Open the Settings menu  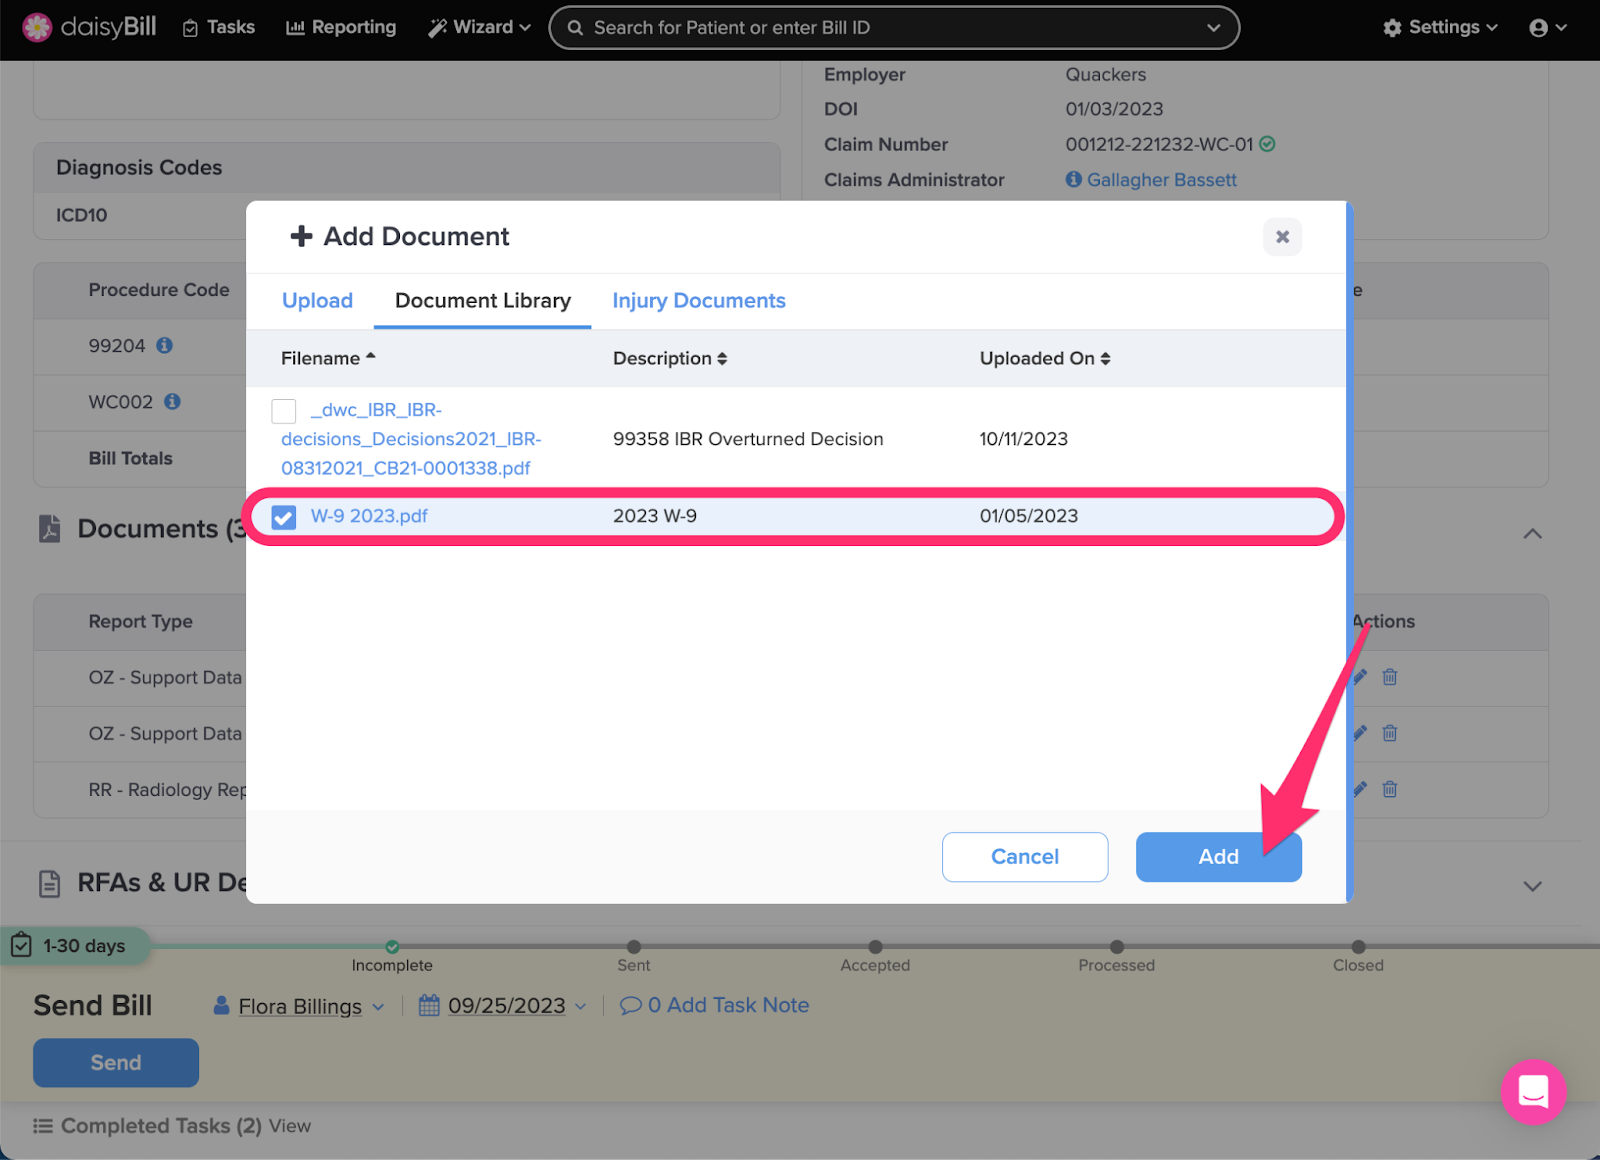pos(1440,27)
